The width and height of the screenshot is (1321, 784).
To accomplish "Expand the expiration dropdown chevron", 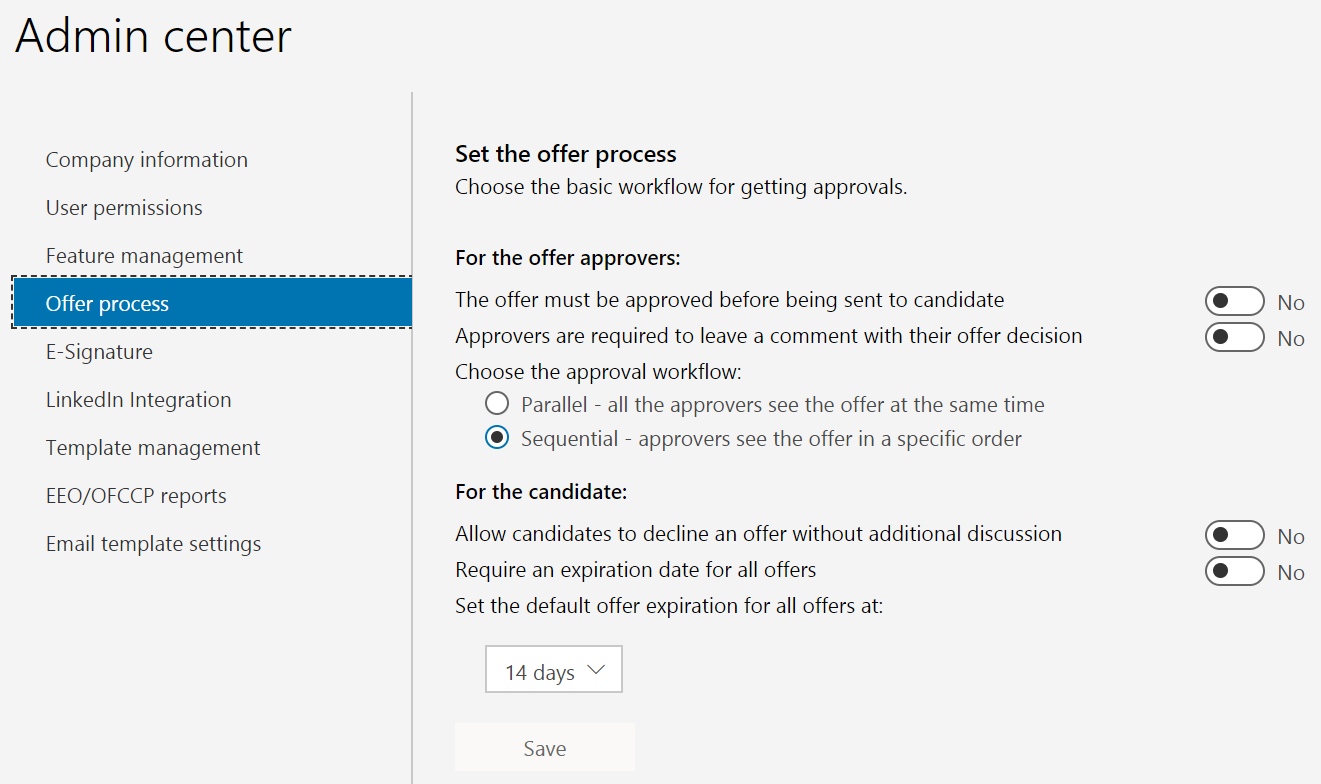I will click(596, 668).
